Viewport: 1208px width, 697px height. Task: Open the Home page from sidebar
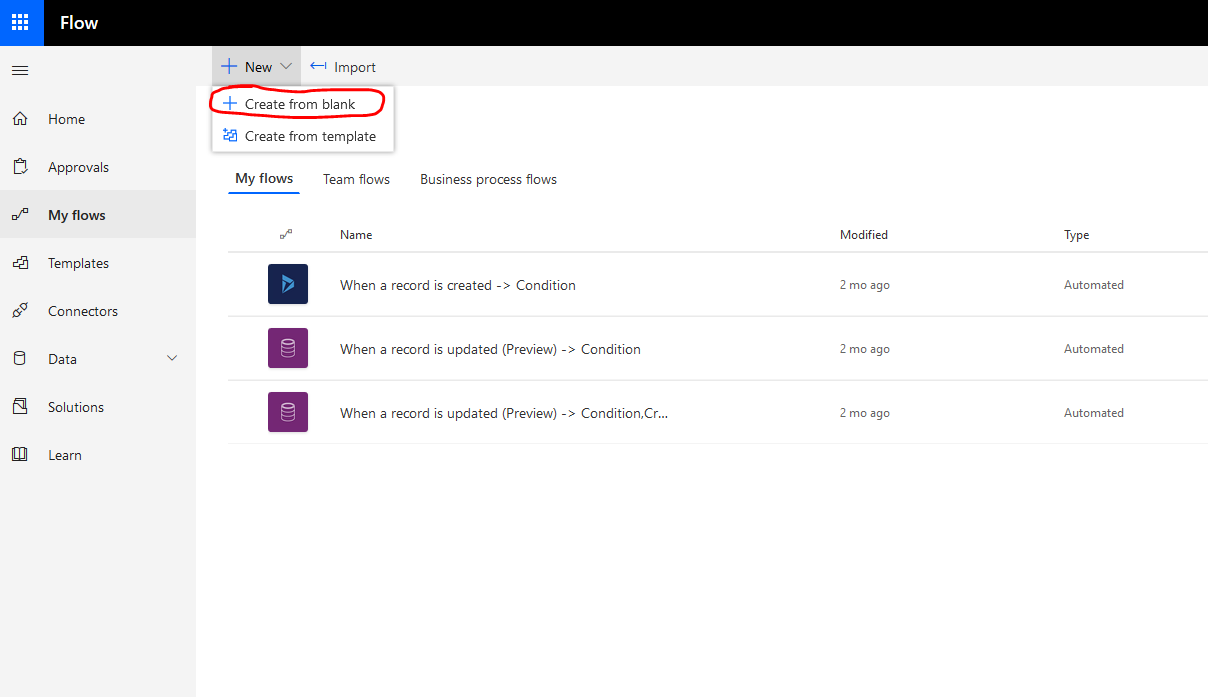click(x=66, y=118)
